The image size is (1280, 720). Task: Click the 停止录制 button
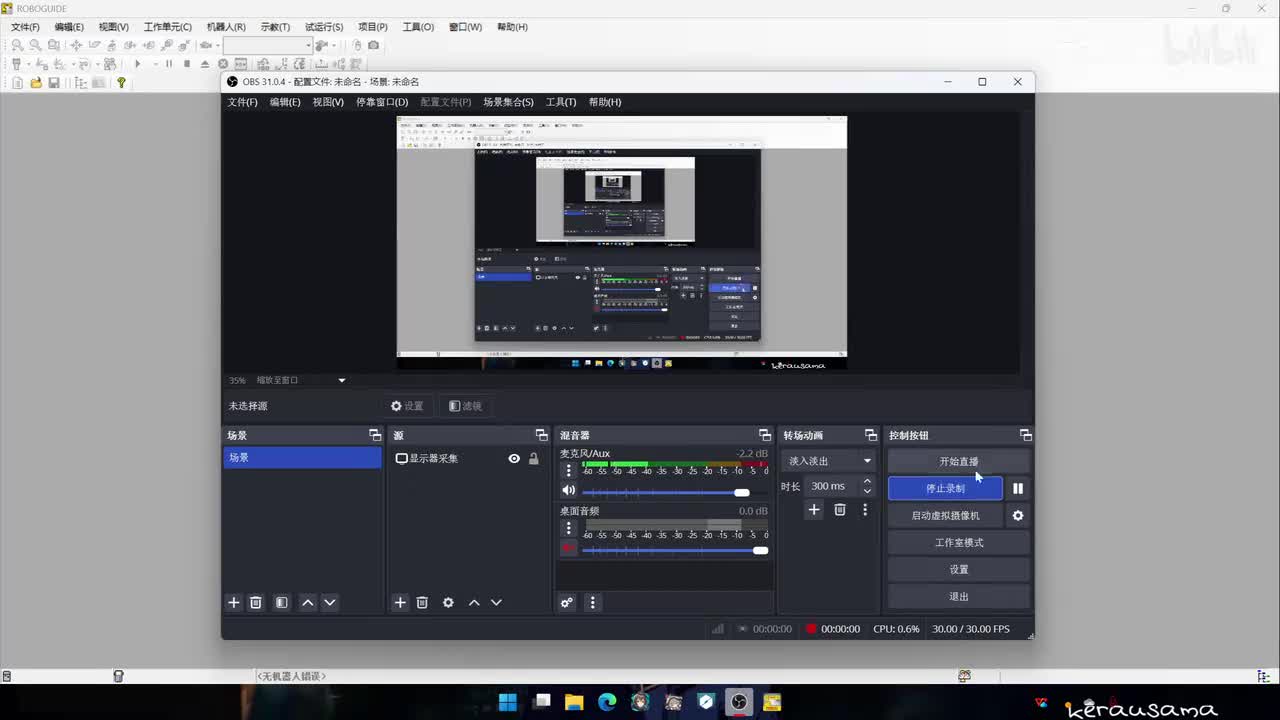pos(945,489)
